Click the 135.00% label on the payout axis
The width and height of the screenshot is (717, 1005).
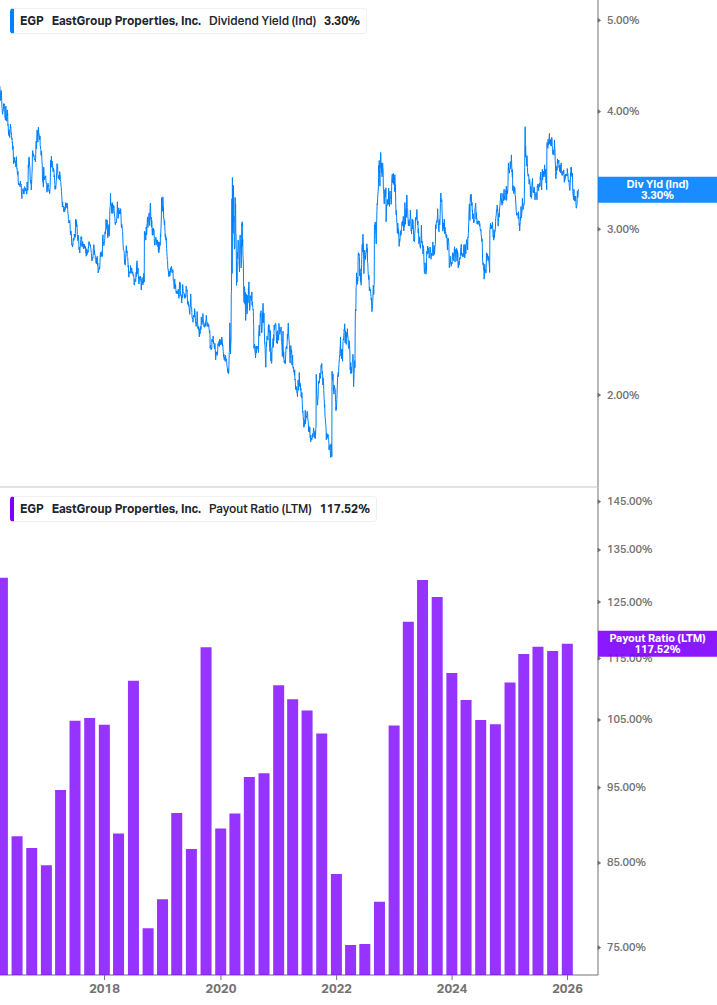pos(629,549)
